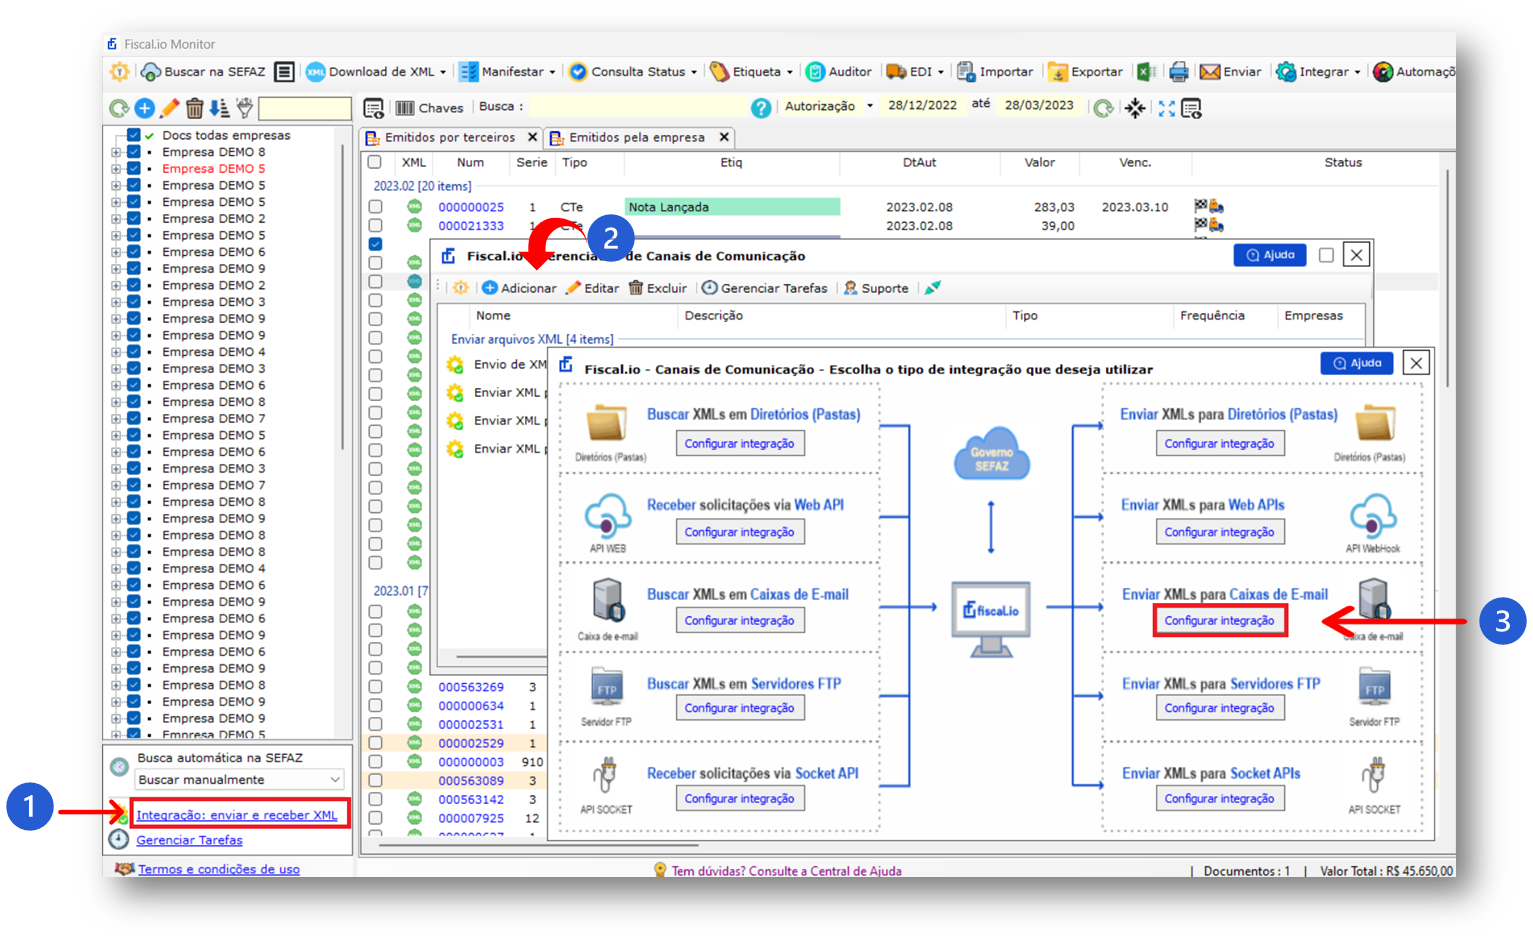Click the Importar toolbar button

(x=995, y=72)
